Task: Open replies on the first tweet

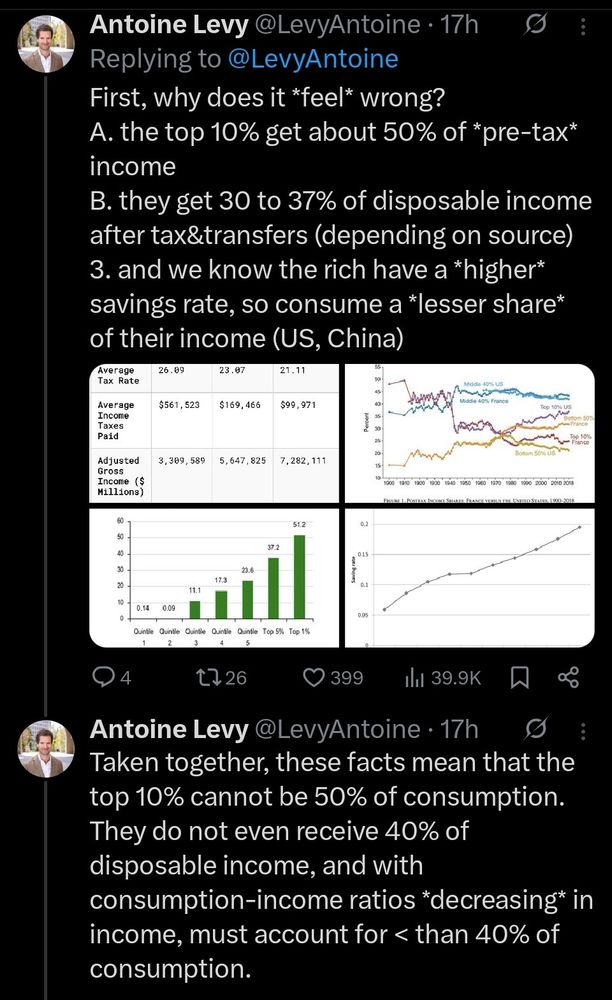Action: click(112, 677)
